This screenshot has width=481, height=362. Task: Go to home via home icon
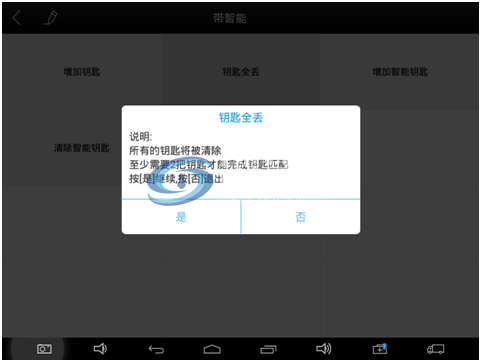(x=212, y=349)
